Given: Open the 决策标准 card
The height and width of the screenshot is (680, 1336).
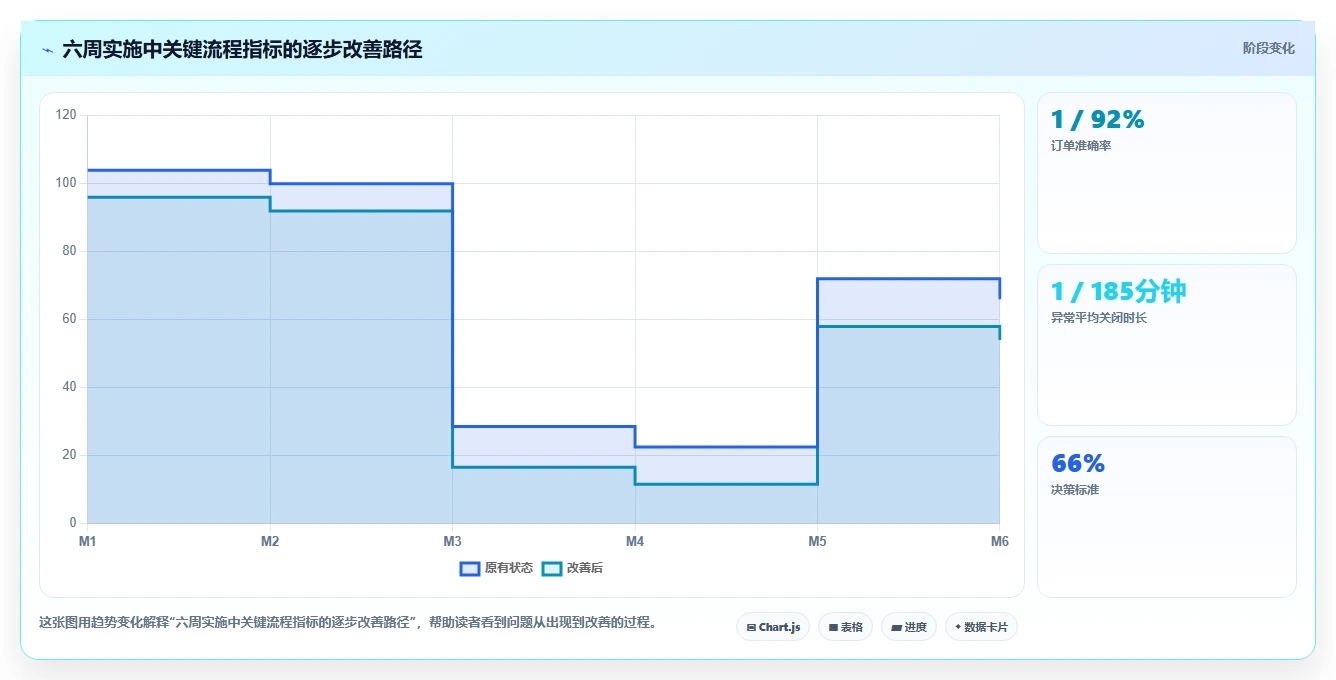Looking at the screenshot, I should tap(1167, 517).
